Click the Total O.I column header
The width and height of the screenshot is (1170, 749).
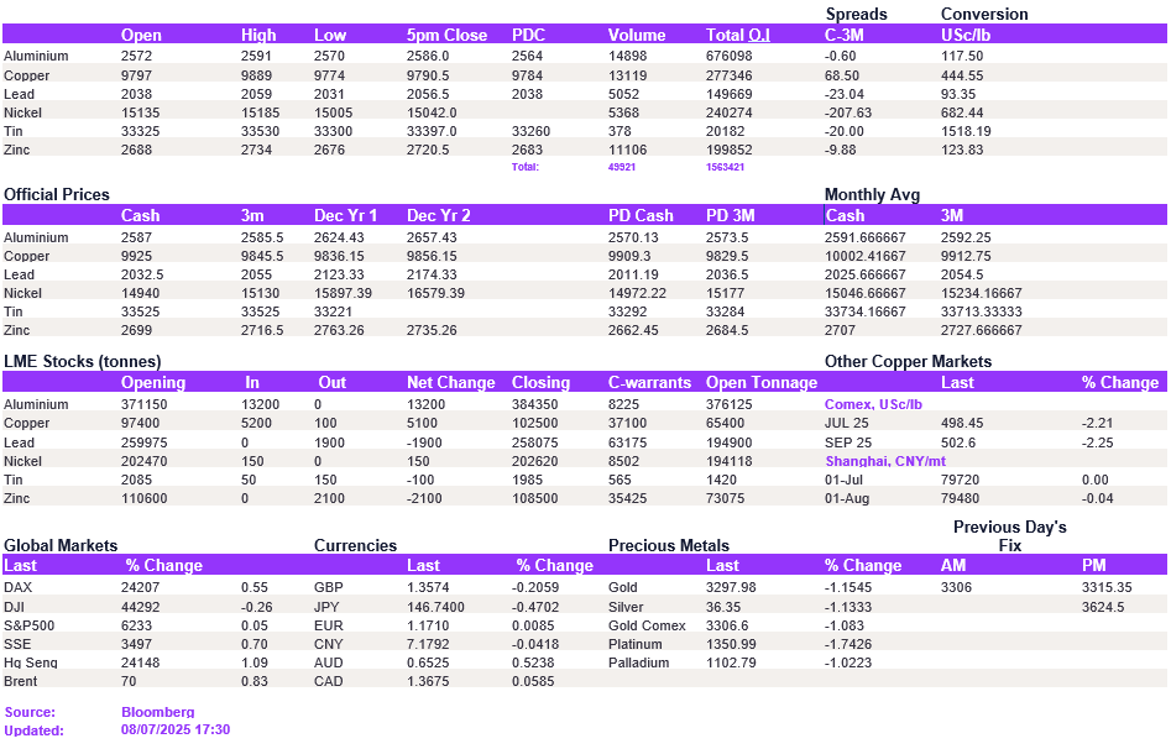coord(738,35)
